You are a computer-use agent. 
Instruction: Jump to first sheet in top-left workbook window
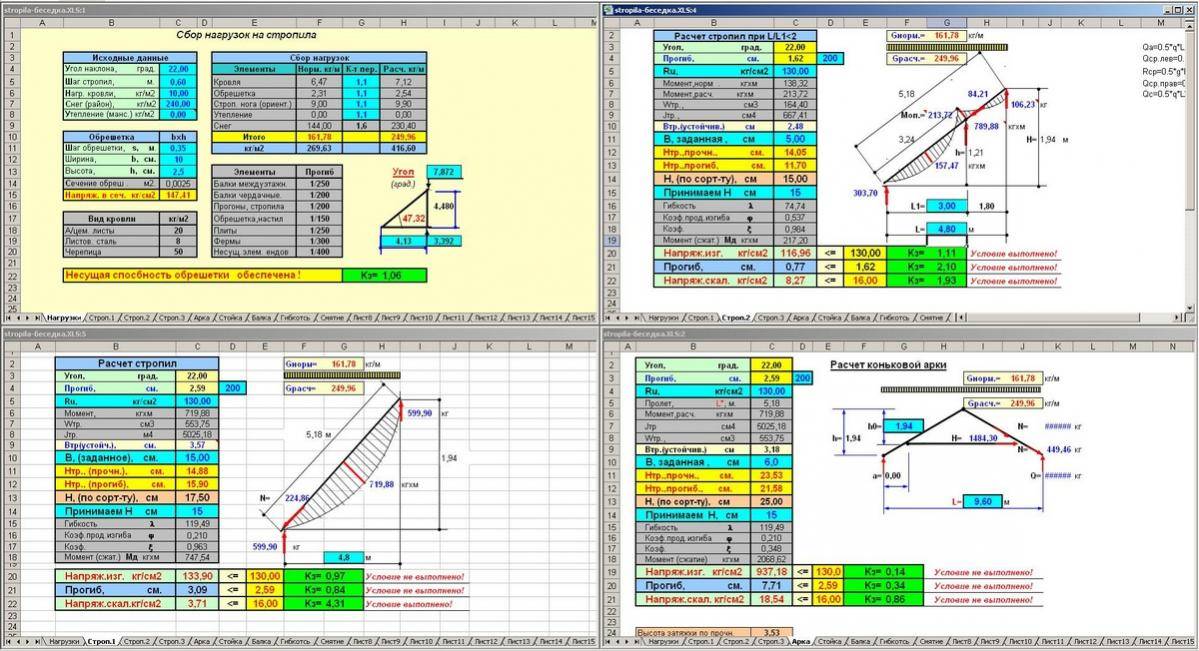(6, 318)
